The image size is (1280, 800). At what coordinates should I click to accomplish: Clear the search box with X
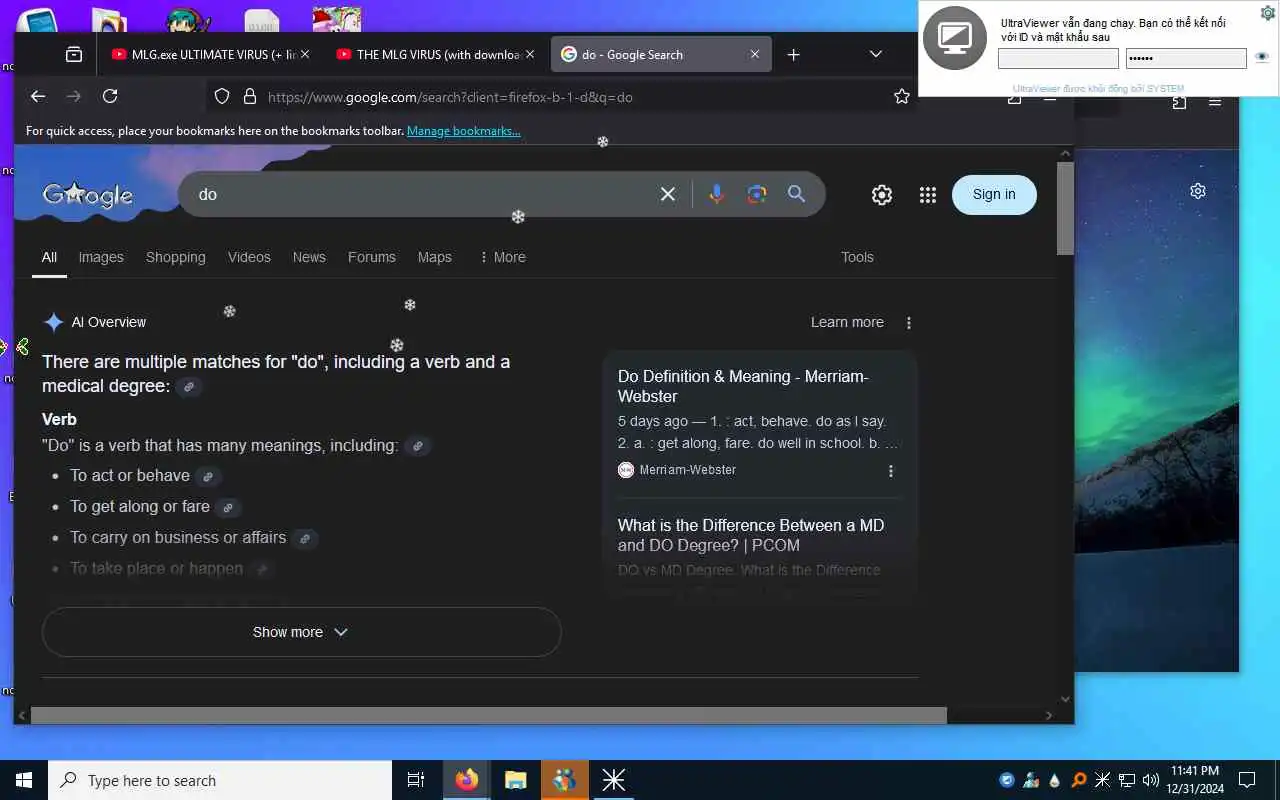tap(668, 194)
